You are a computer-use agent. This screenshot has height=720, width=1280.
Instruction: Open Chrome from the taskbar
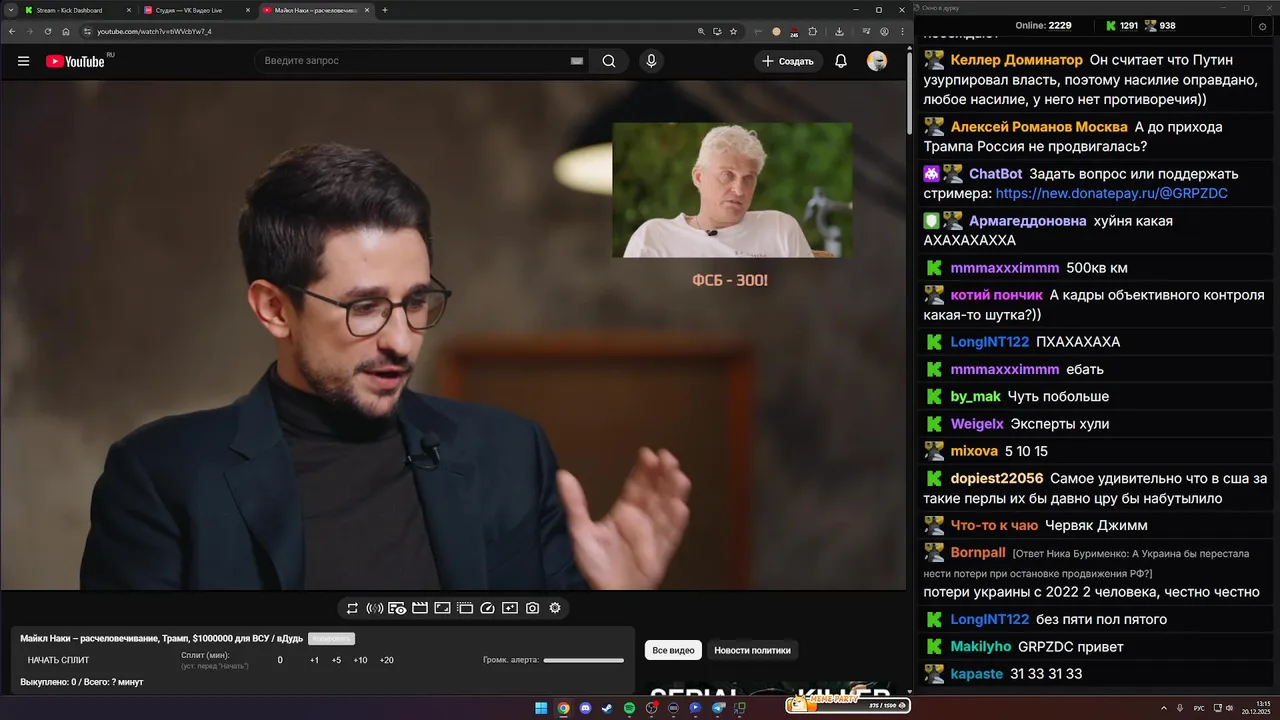(563, 708)
